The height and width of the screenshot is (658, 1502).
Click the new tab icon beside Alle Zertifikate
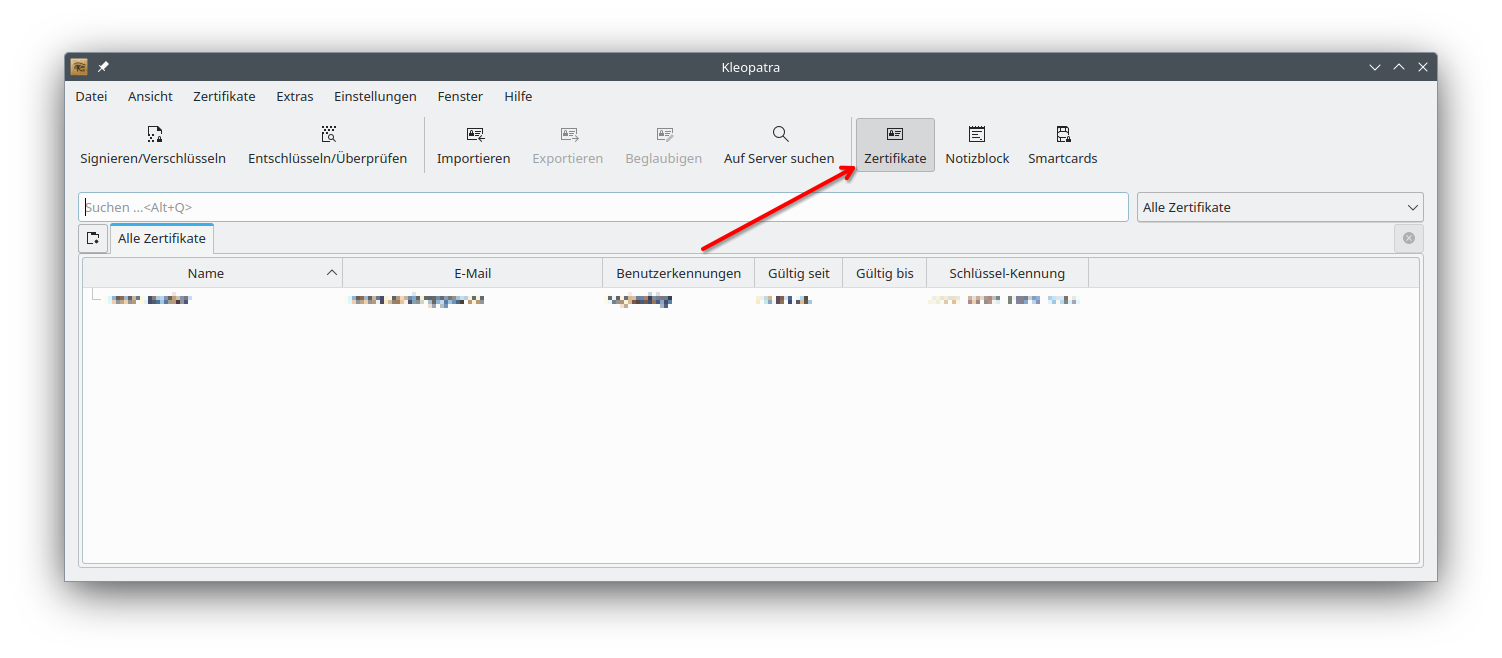coord(93,238)
